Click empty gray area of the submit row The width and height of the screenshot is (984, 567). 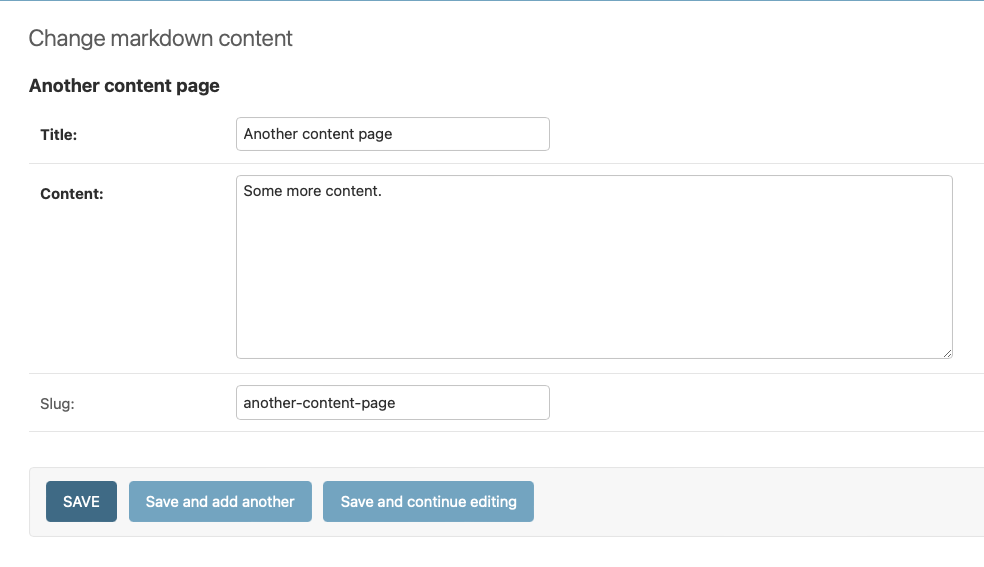point(753,502)
